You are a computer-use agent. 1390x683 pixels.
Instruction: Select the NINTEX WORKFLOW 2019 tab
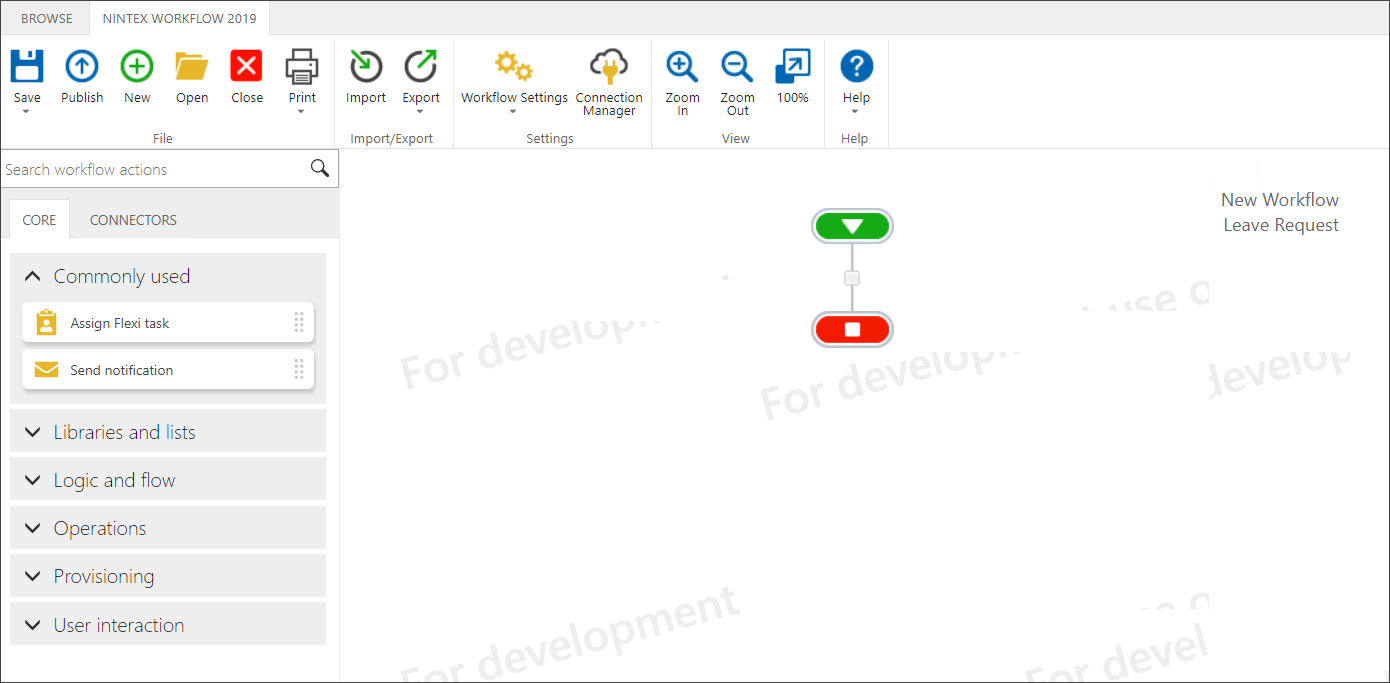[179, 18]
